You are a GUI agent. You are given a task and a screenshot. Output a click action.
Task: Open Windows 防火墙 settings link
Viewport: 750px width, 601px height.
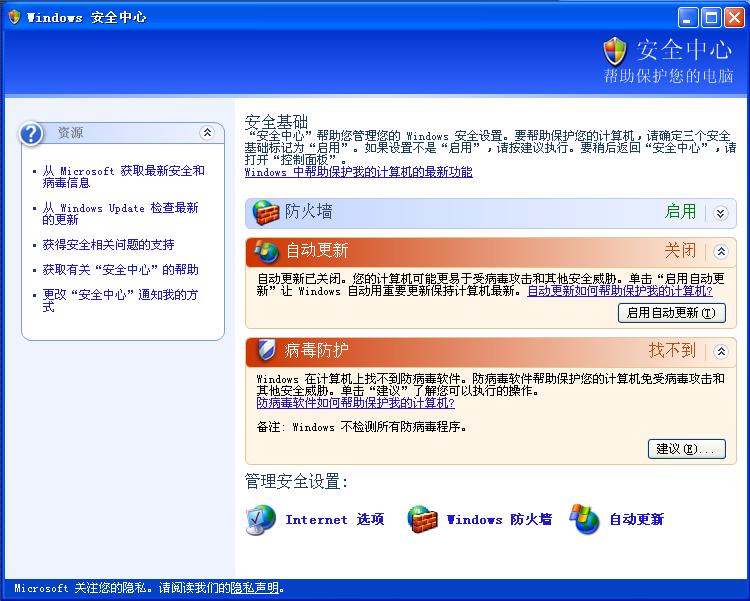click(x=499, y=519)
